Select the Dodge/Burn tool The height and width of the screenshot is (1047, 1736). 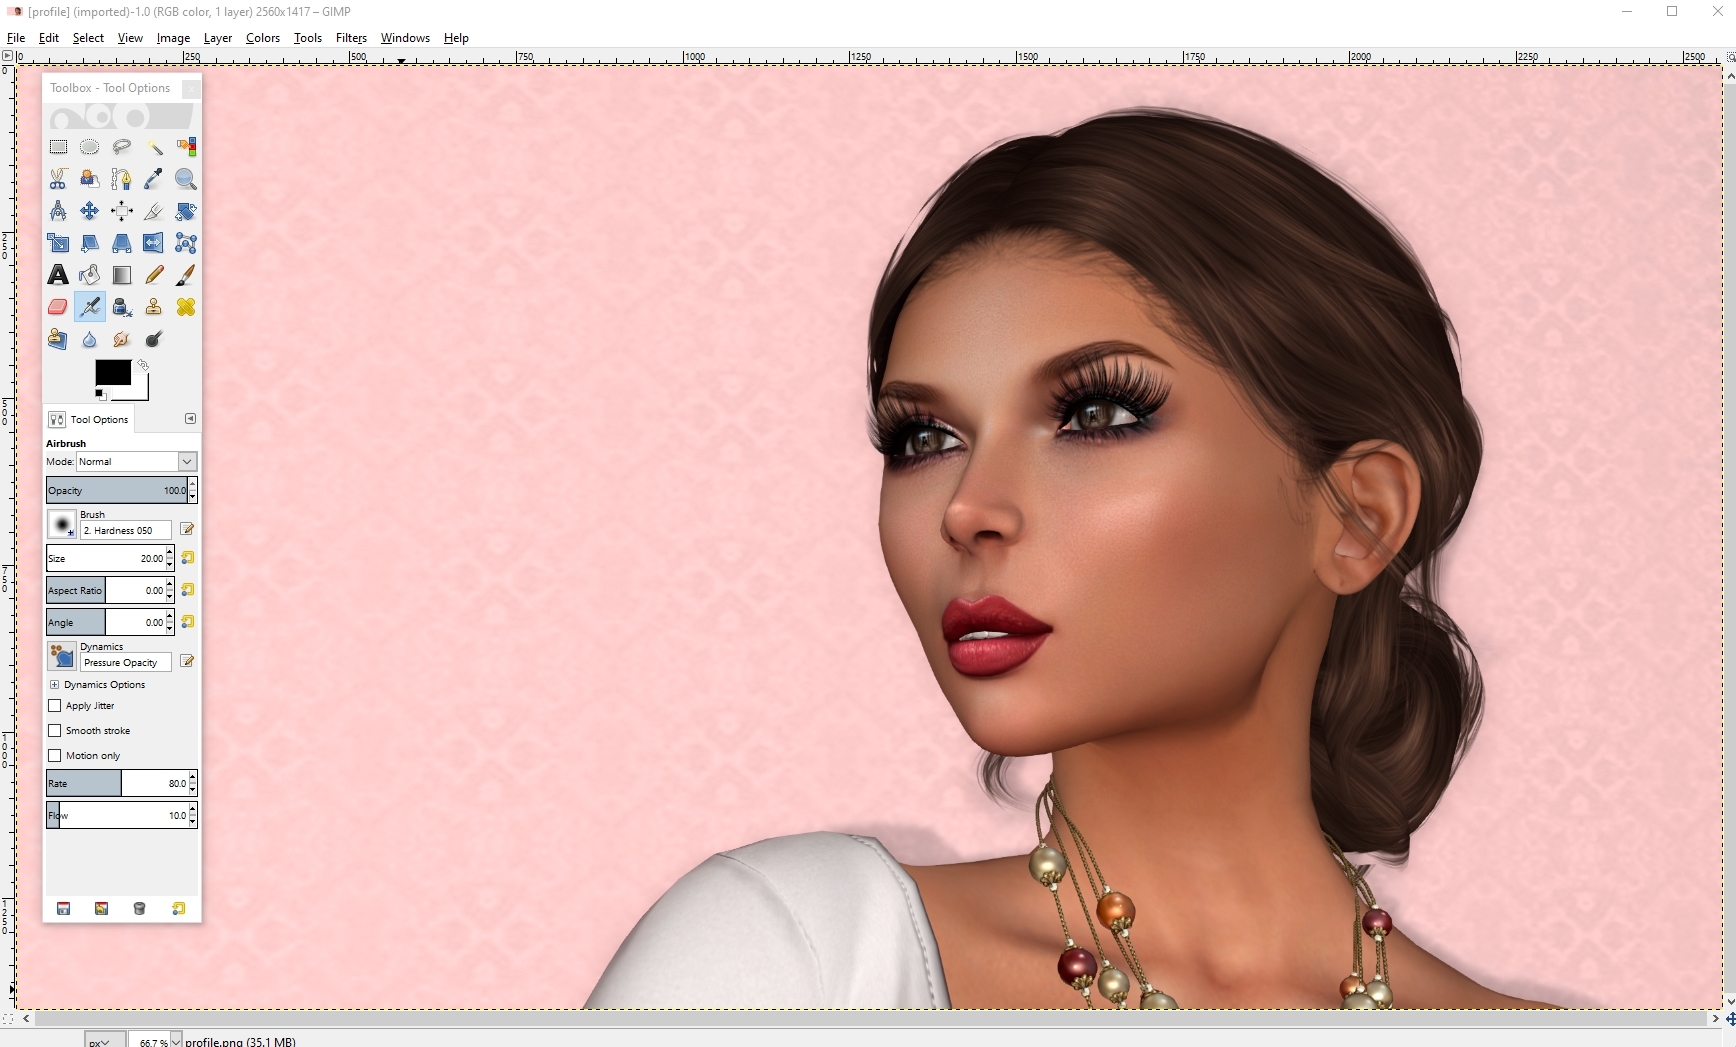(154, 339)
